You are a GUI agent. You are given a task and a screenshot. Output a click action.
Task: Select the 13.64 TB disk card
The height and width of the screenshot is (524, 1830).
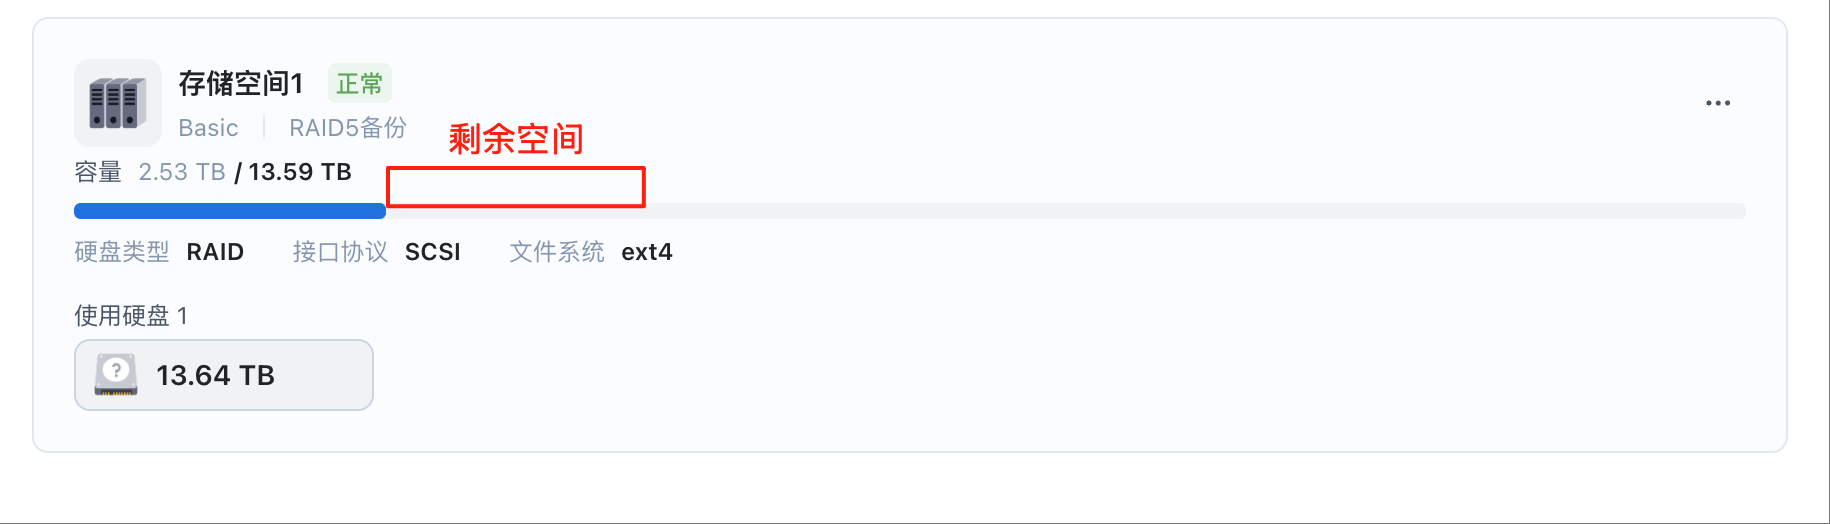(x=224, y=375)
